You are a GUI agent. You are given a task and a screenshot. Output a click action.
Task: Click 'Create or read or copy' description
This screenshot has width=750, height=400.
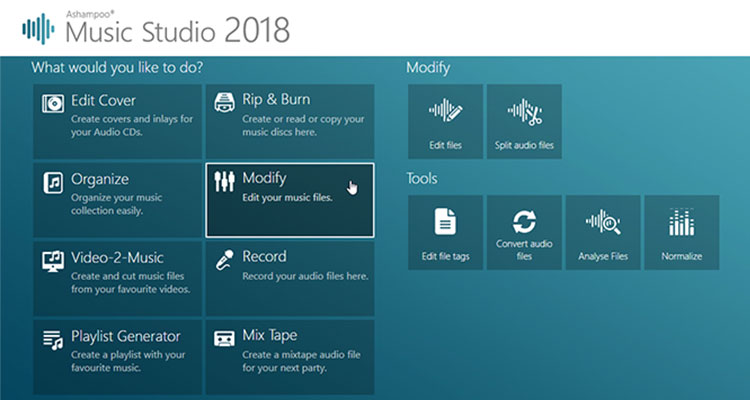tap(303, 125)
